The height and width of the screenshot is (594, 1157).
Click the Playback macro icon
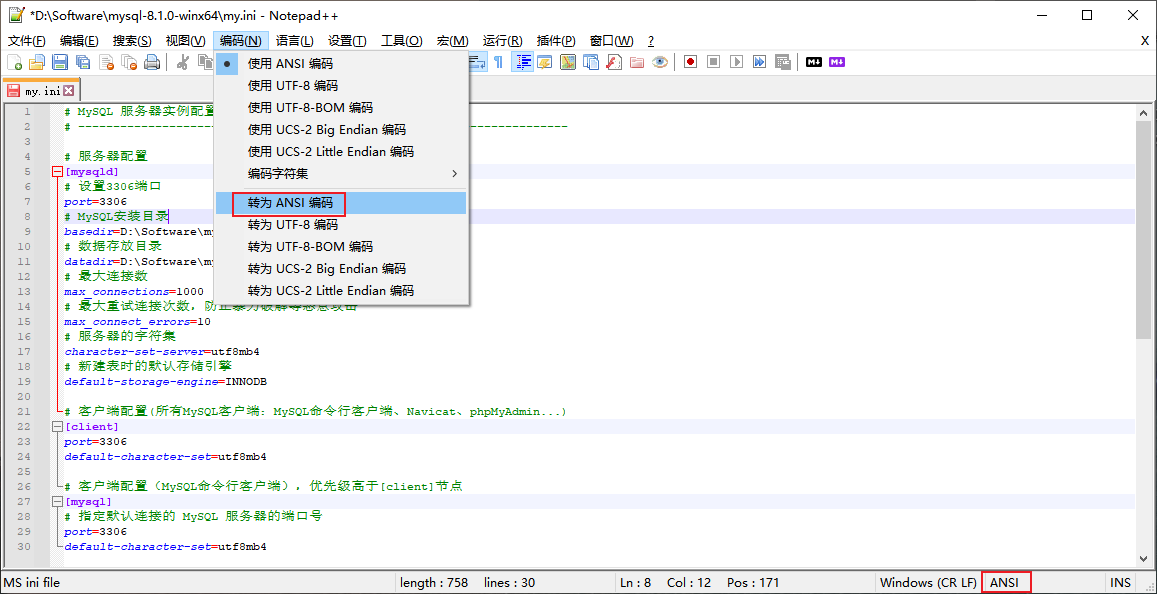pos(736,62)
